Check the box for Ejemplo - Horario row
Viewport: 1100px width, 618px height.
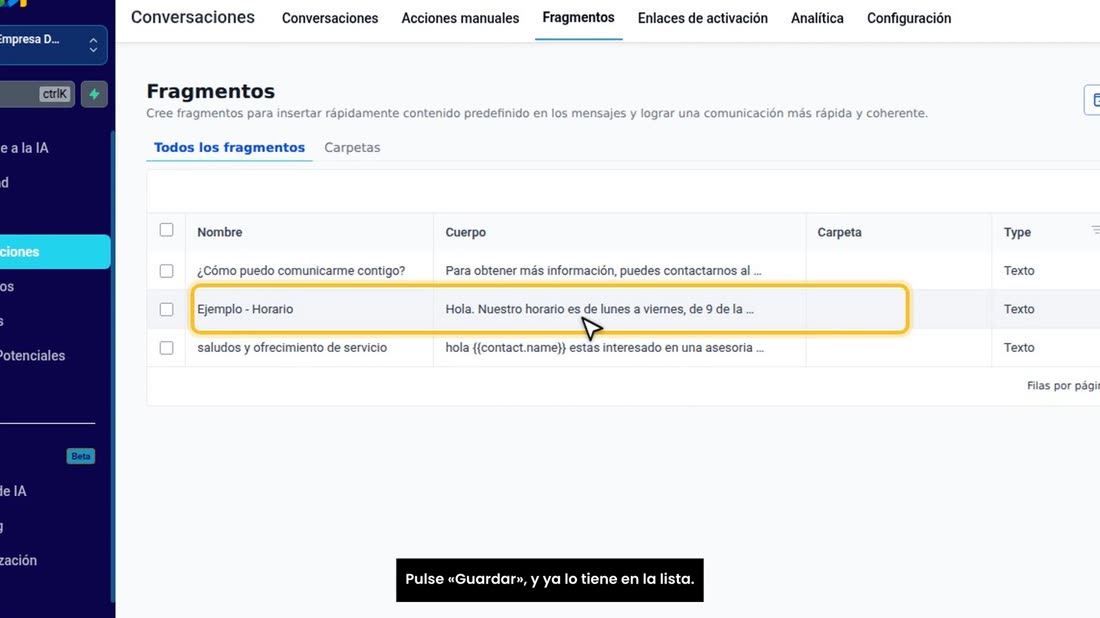[x=166, y=309]
